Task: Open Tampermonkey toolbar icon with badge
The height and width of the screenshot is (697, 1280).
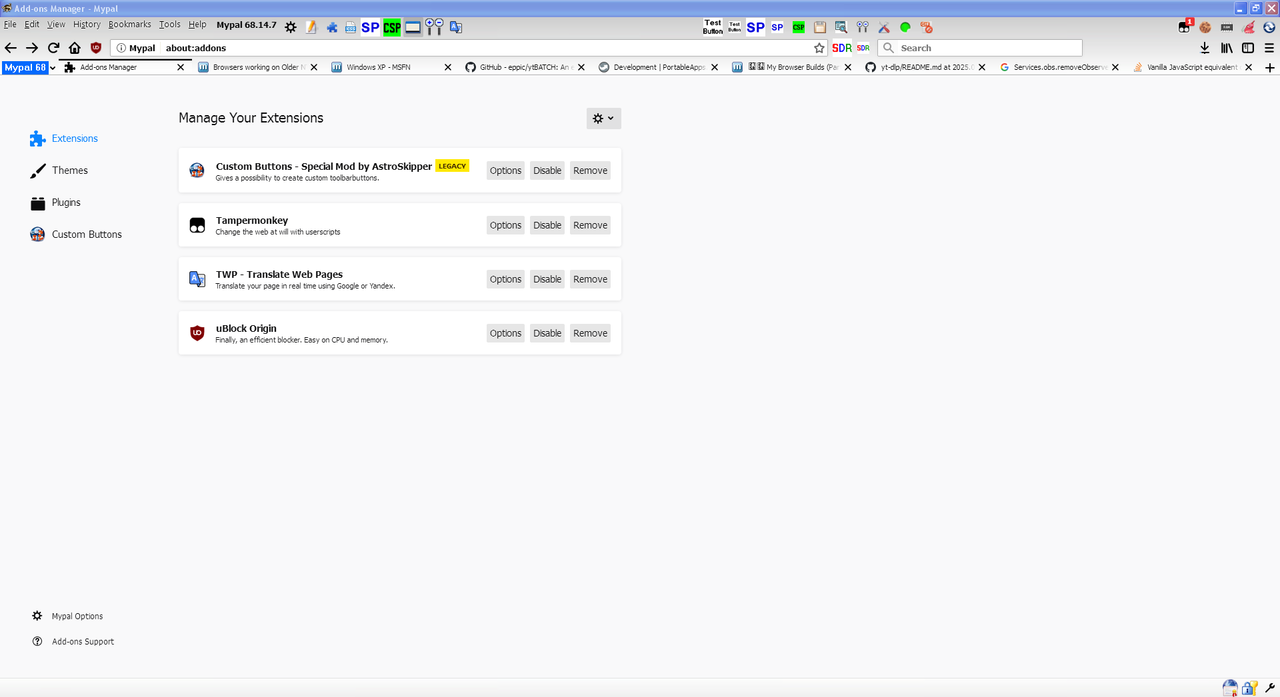Action: (1185, 27)
